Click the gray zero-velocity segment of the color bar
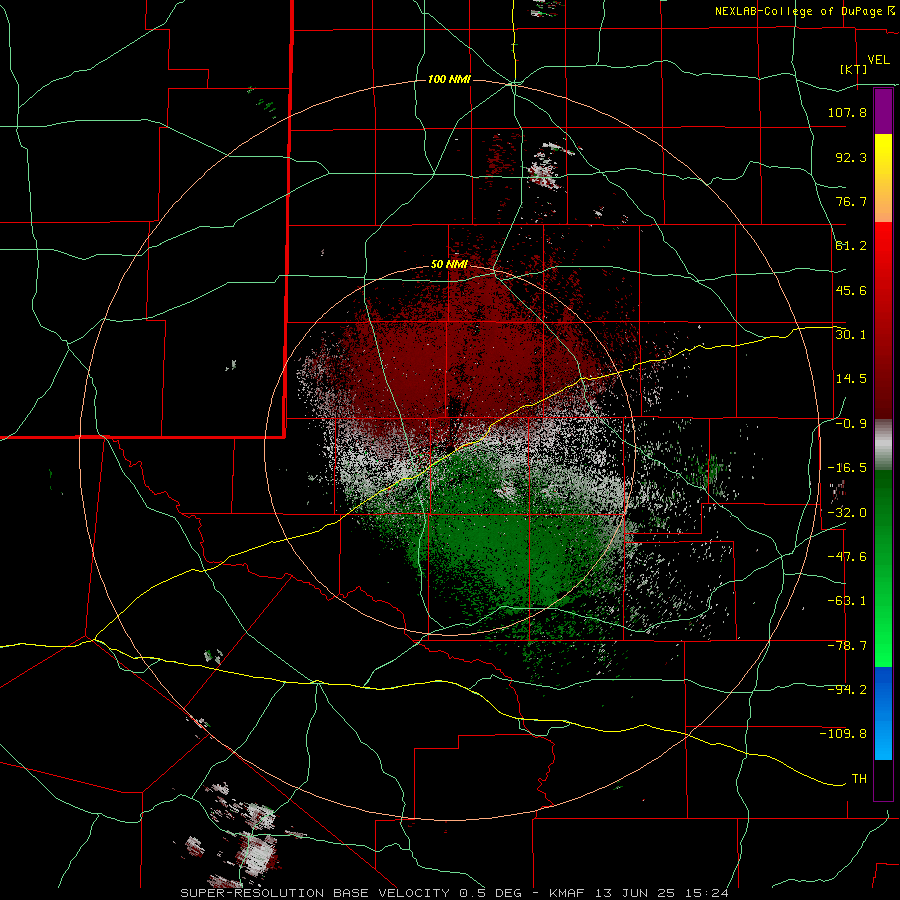Image resolution: width=900 pixels, height=900 pixels. [883, 445]
